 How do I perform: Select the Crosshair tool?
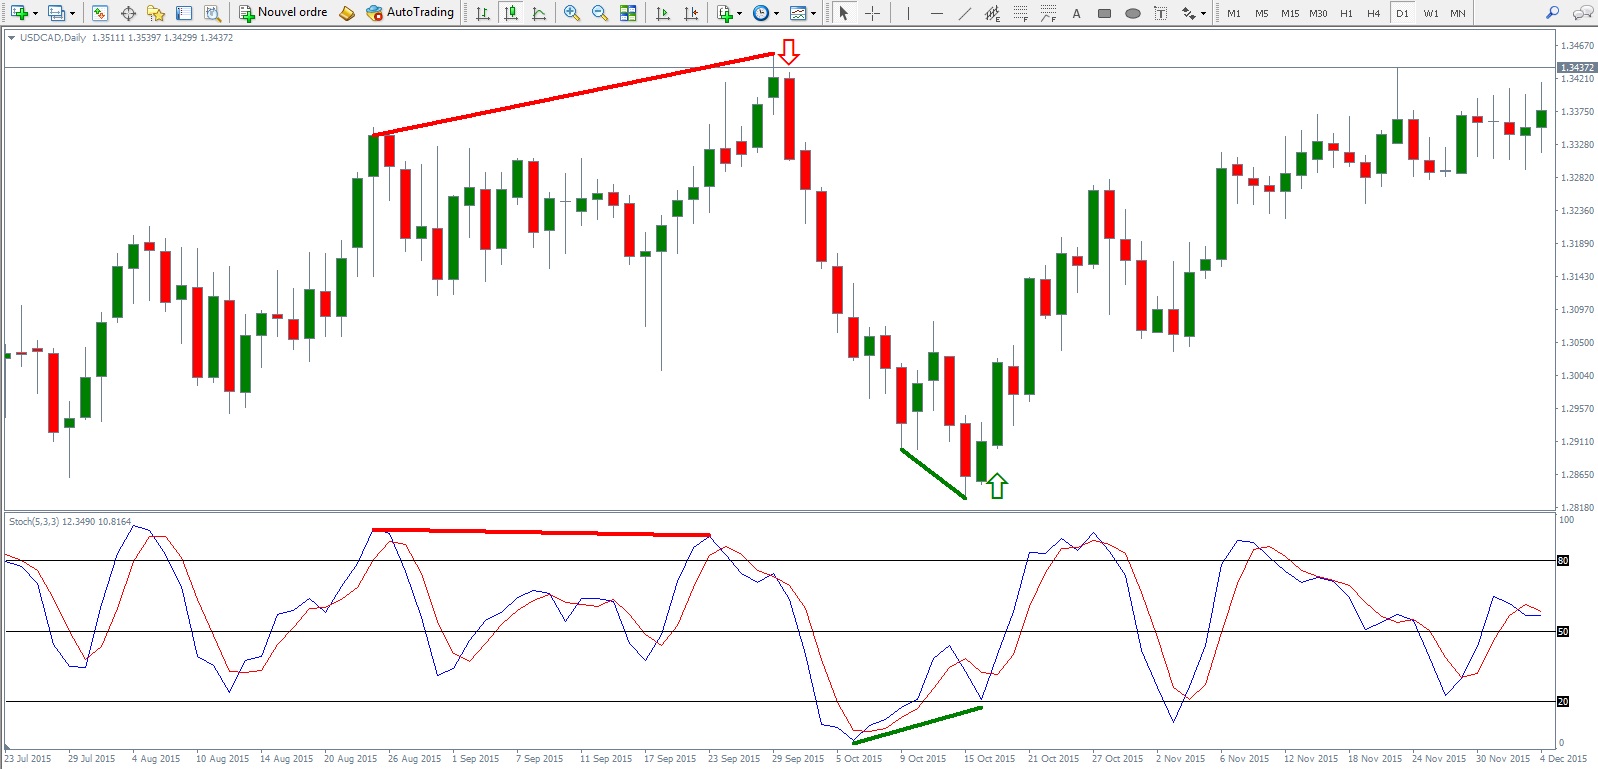(x=872, y=13)
